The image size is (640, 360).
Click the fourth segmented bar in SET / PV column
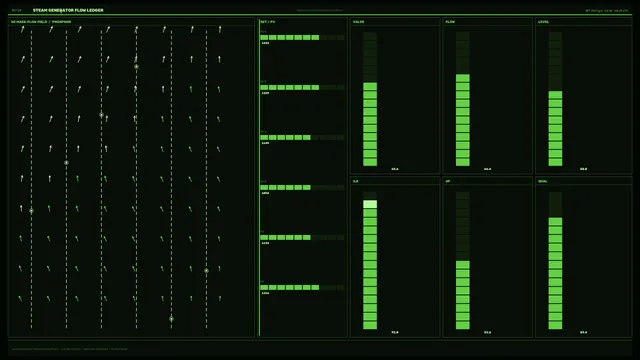[x=302, y=187]
